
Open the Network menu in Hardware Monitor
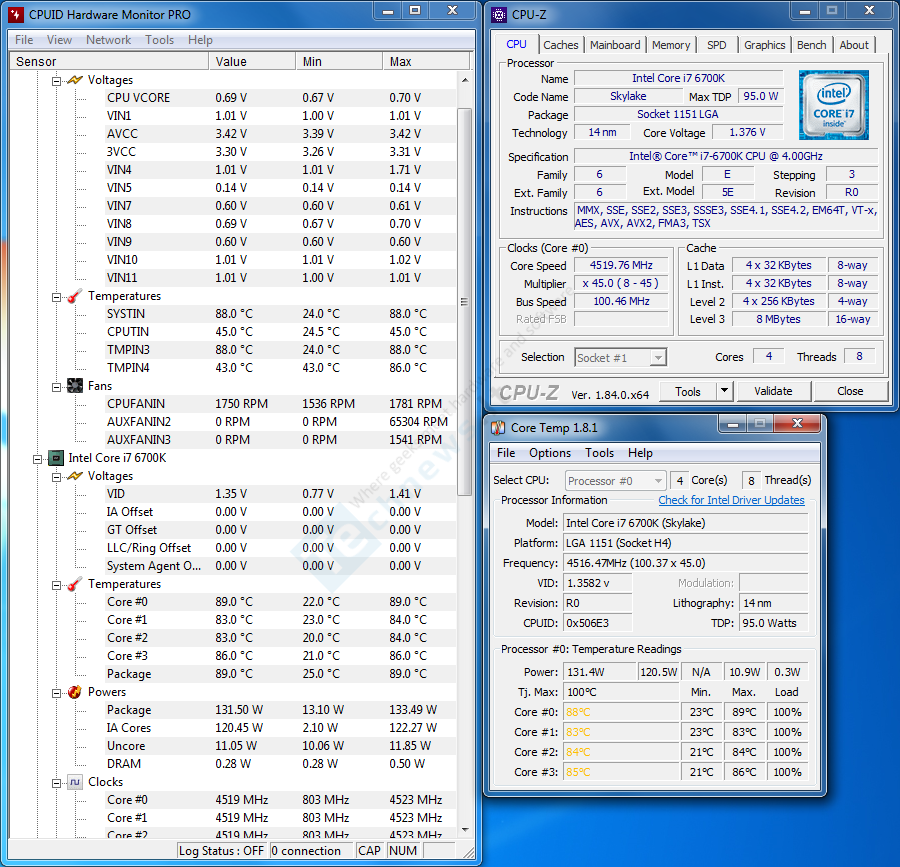click(108, 40)
